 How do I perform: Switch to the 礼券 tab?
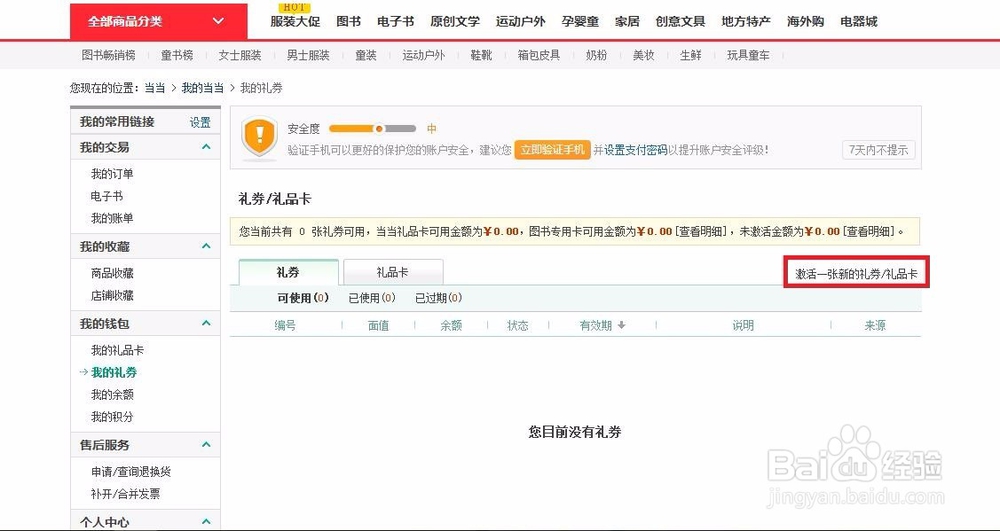[288, 272]
